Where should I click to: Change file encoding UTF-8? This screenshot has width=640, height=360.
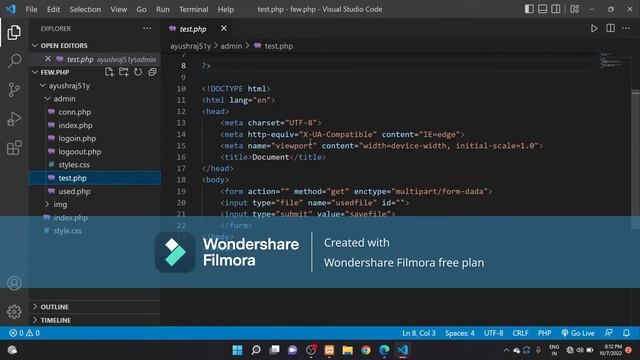(493, 333)
